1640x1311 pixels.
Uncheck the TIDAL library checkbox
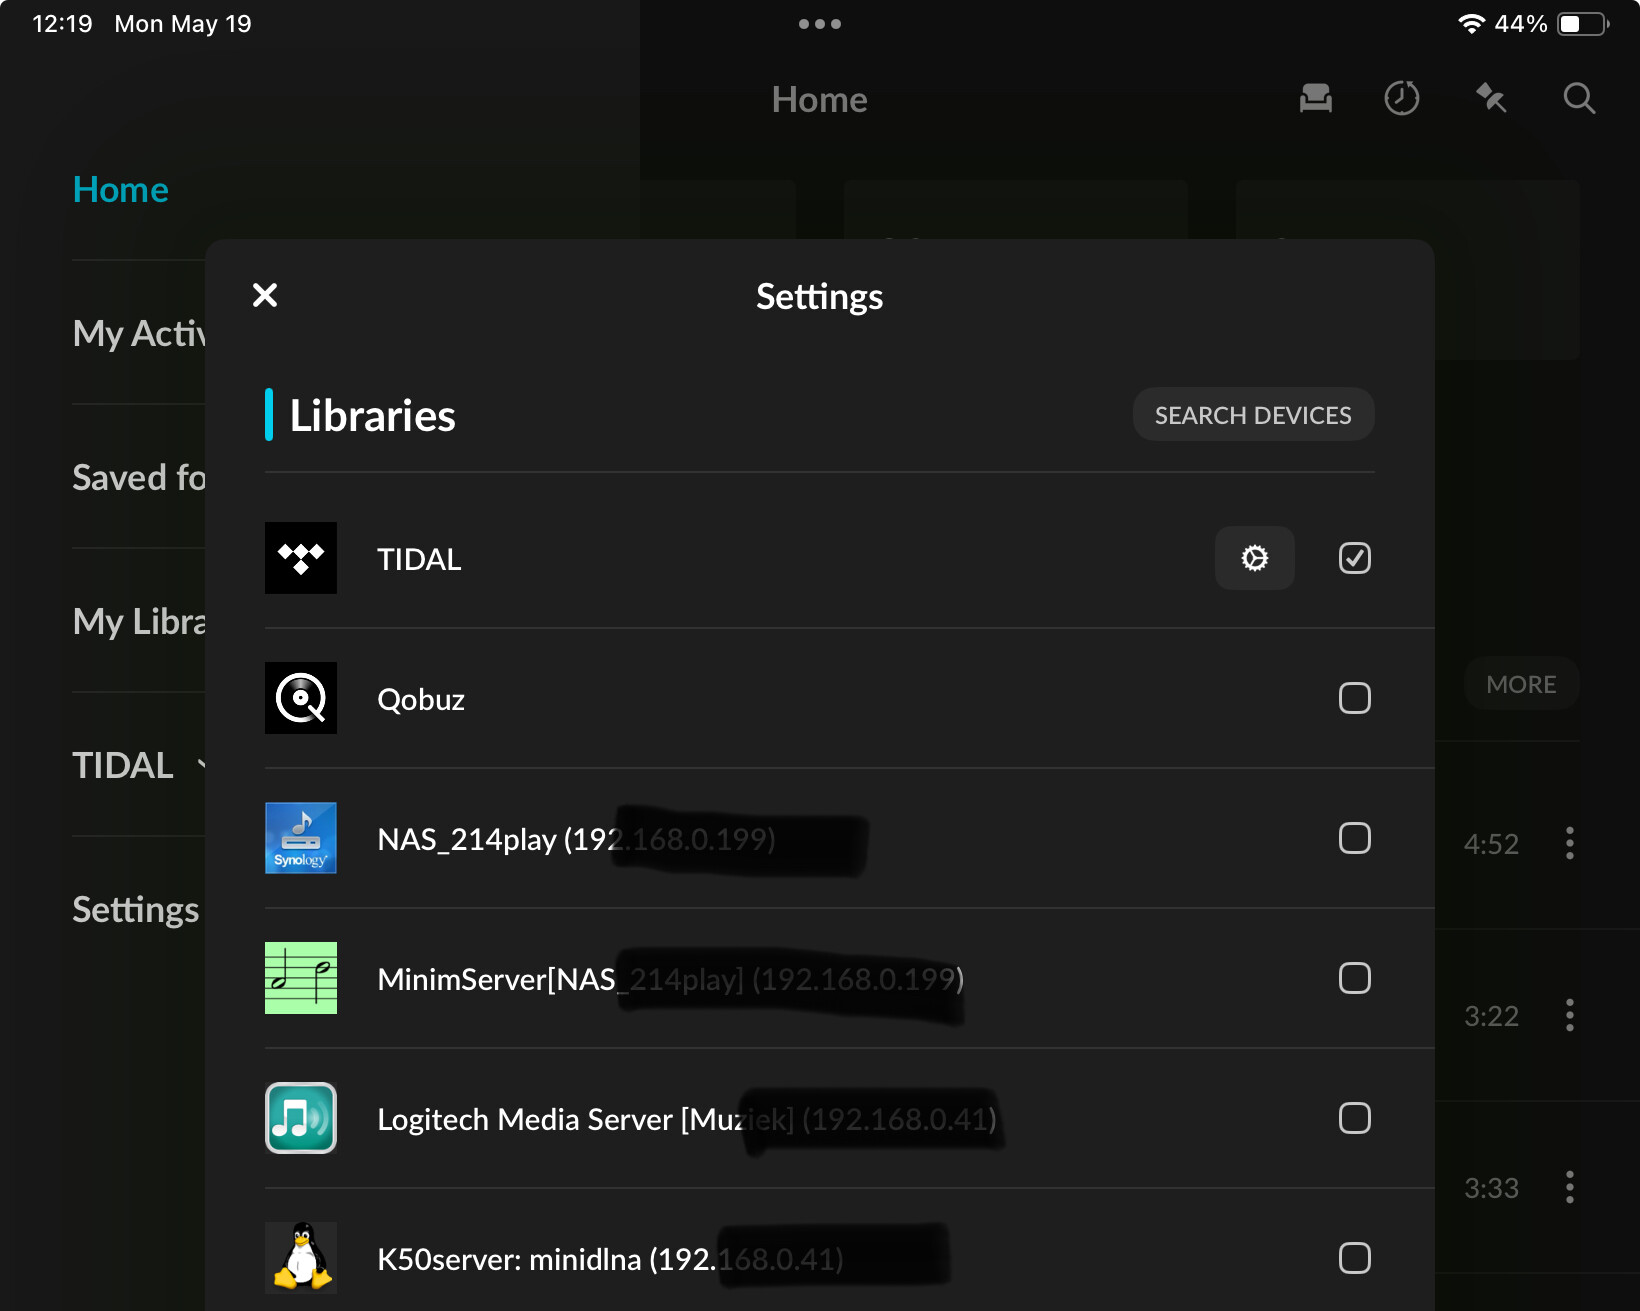pos(1355,558)
